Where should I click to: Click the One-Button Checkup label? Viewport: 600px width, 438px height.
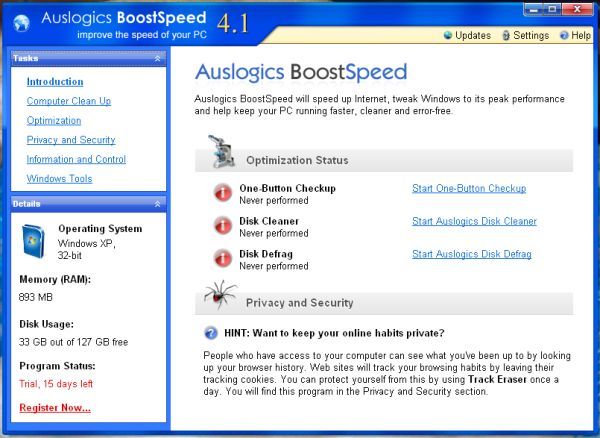[x=287, y=189]
